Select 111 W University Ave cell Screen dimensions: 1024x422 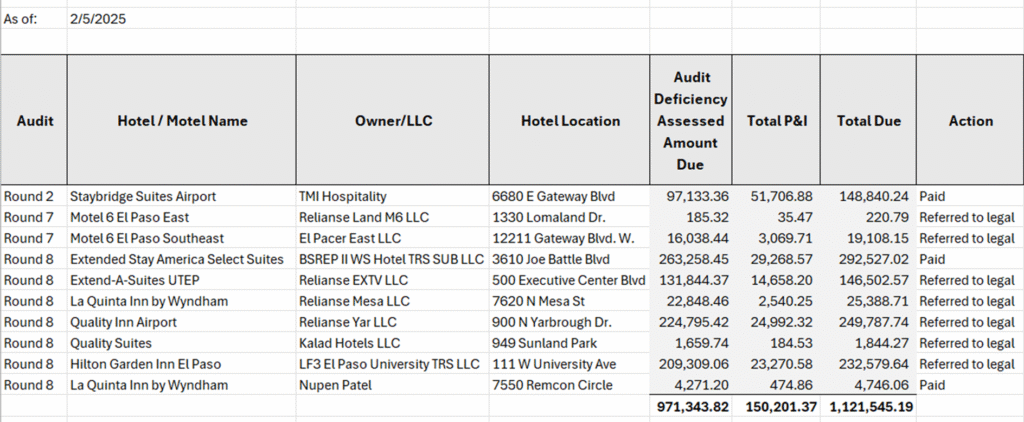coord(569,364)
